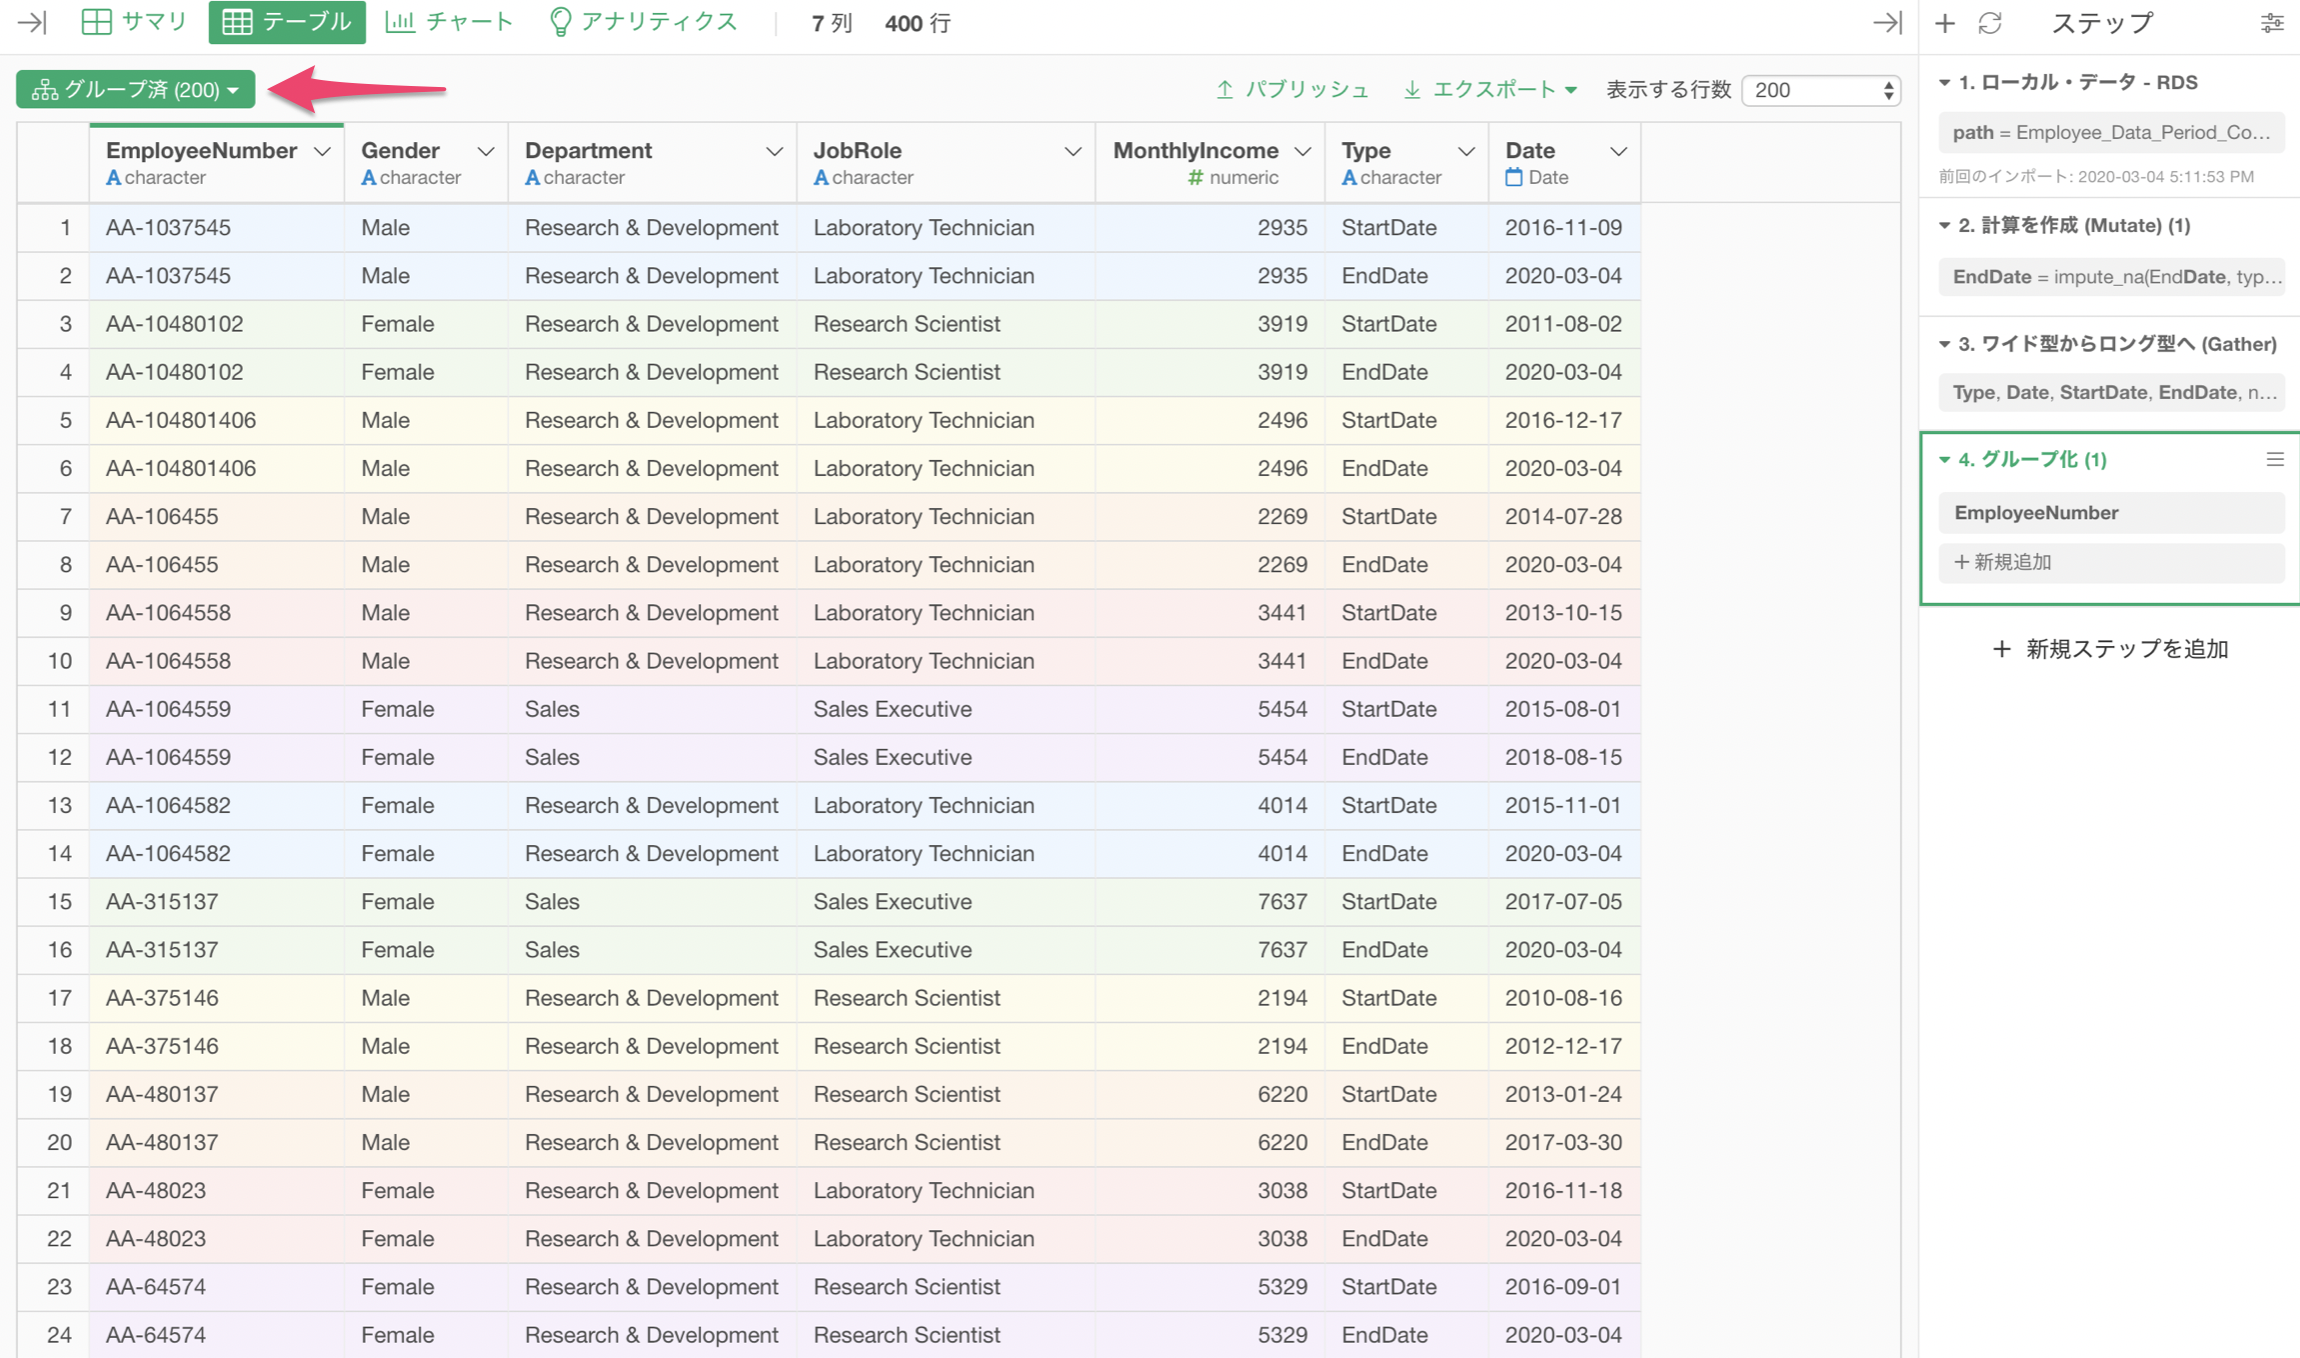Open MonthlyIncome column menu chevron
The image size is (2300, 1358).
1303,152
